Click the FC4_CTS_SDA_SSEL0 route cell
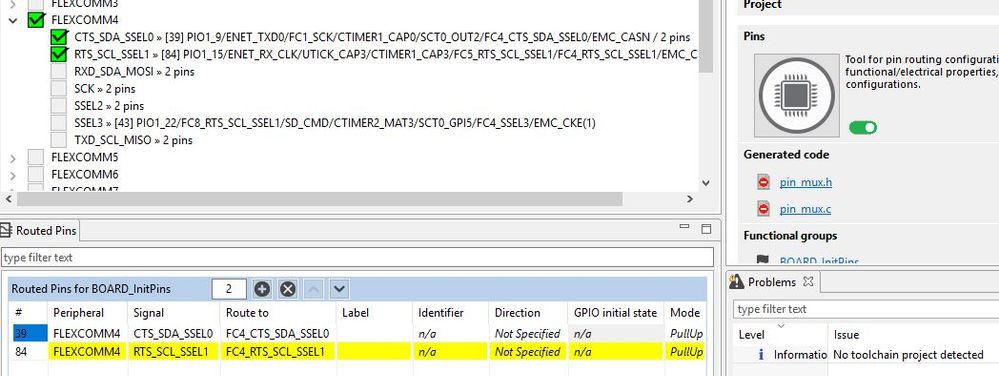 (278, 333)
